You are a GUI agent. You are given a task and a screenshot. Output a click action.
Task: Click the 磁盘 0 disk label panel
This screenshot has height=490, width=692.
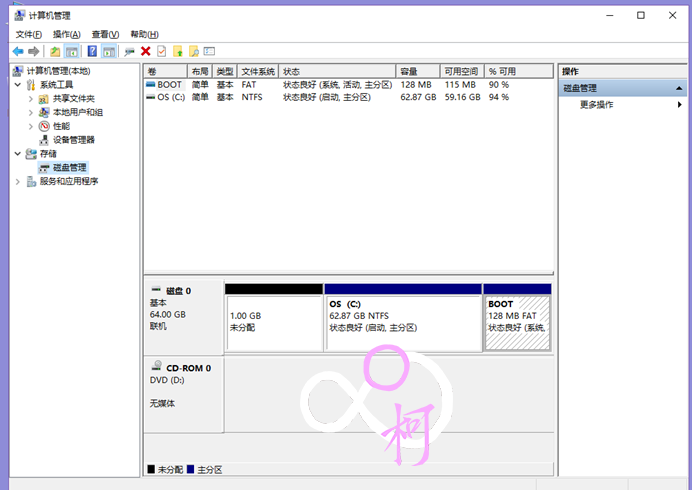184,317
